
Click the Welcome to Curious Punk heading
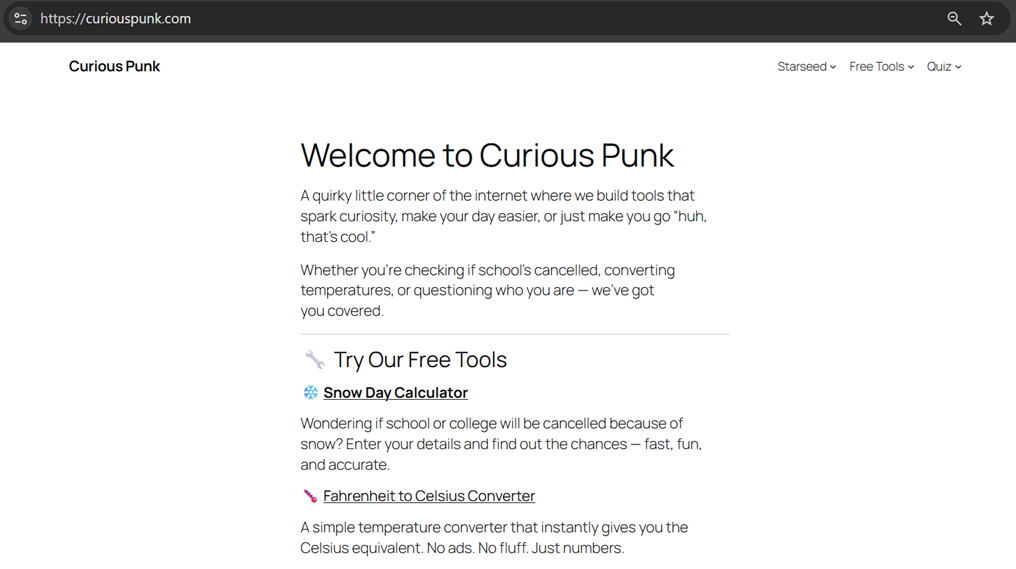pos(487,155)
